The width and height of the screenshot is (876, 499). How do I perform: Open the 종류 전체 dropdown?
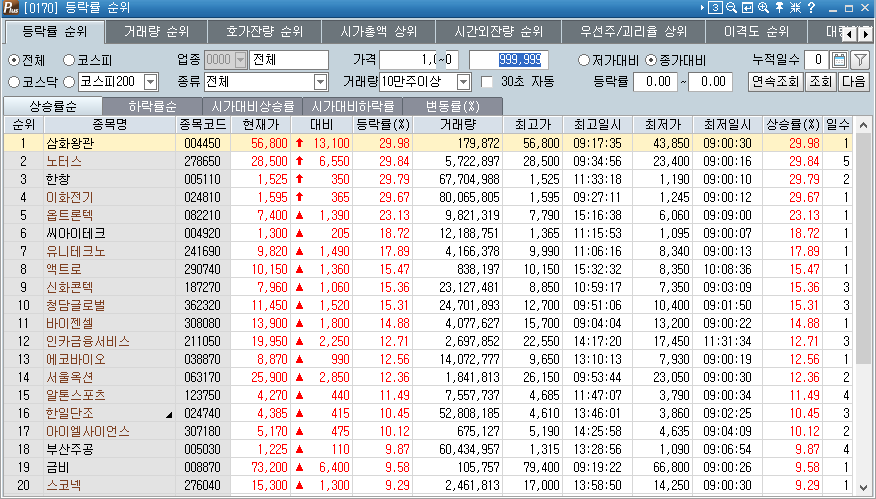tap(320, 82)
